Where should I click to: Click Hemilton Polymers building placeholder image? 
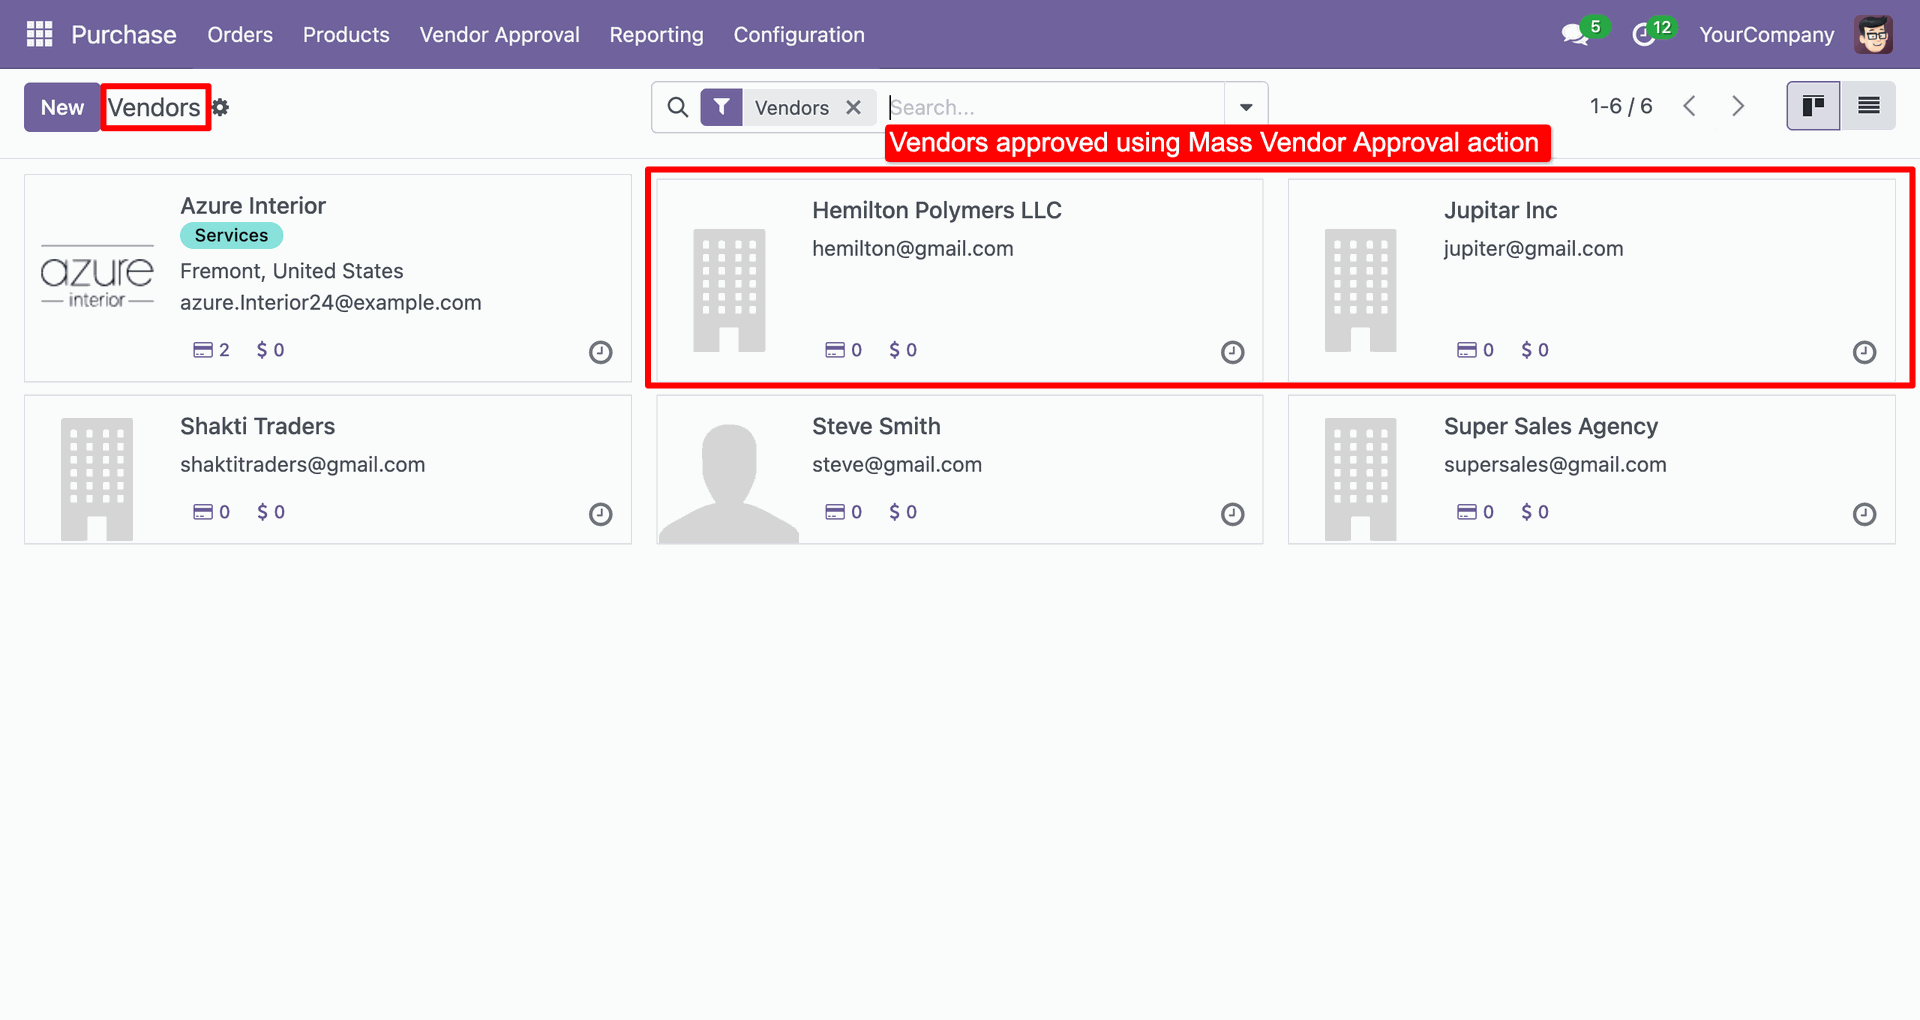729,290
